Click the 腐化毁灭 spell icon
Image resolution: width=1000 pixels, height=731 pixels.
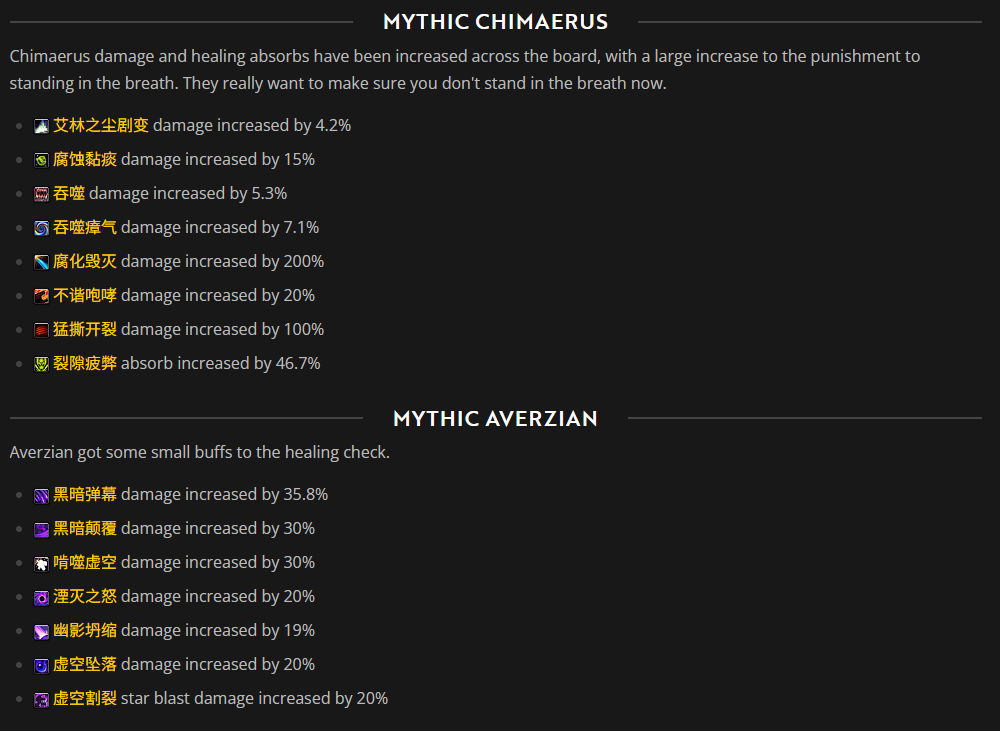[41, 262]
